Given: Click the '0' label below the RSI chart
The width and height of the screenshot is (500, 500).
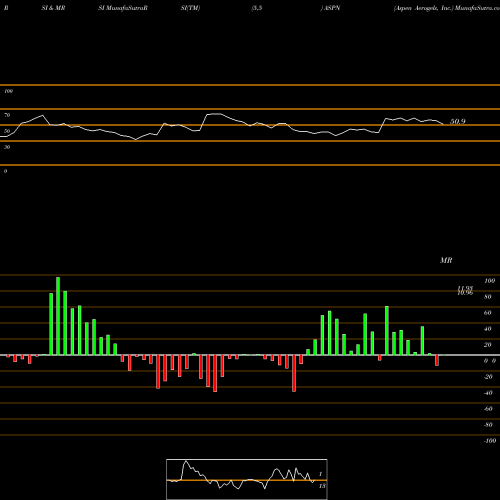Looking at the screenshot, I should click(5, 171).
